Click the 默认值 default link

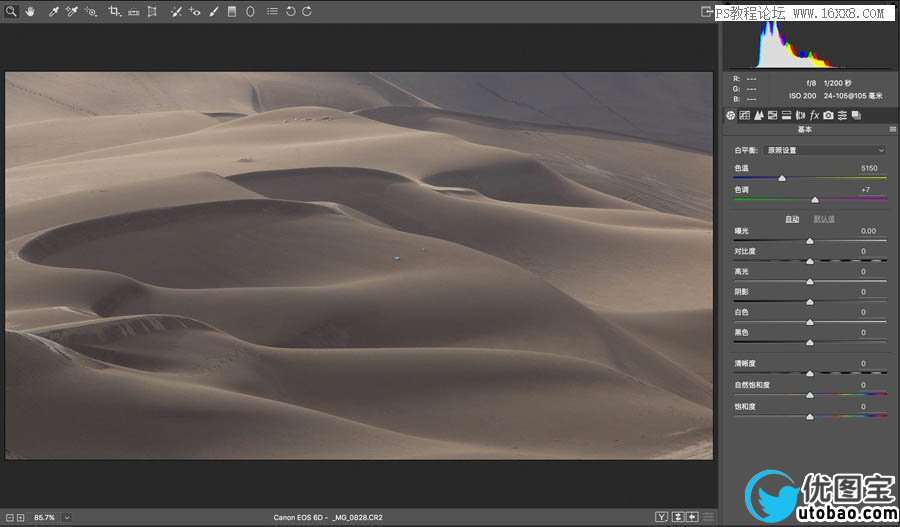(x=824, y=219)
